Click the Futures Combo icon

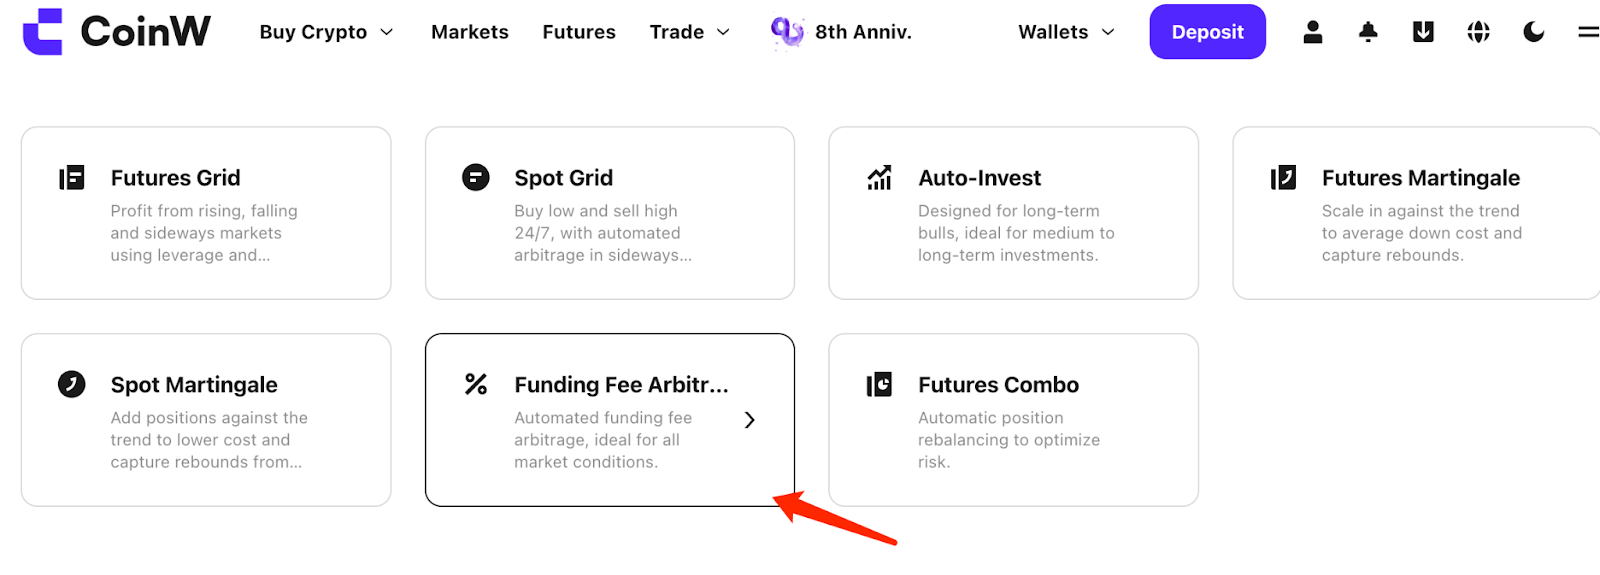click(x=879, y=384)
